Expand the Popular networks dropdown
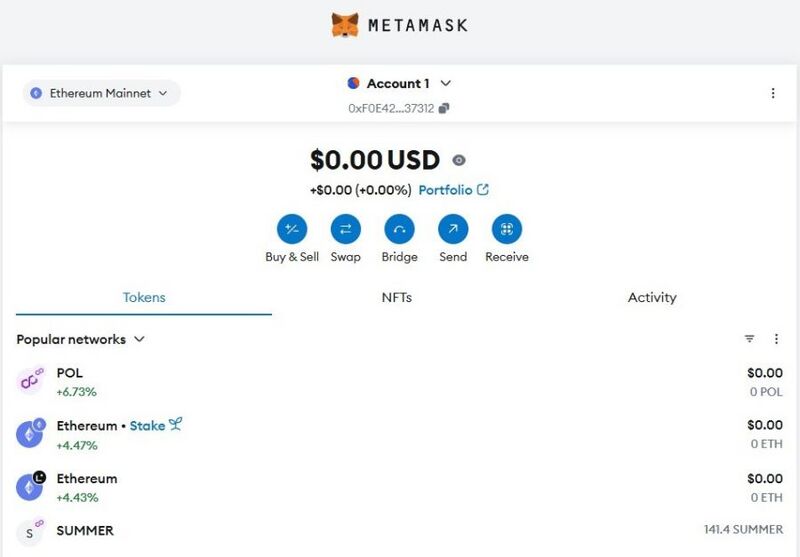 click(x=80, y=339)
